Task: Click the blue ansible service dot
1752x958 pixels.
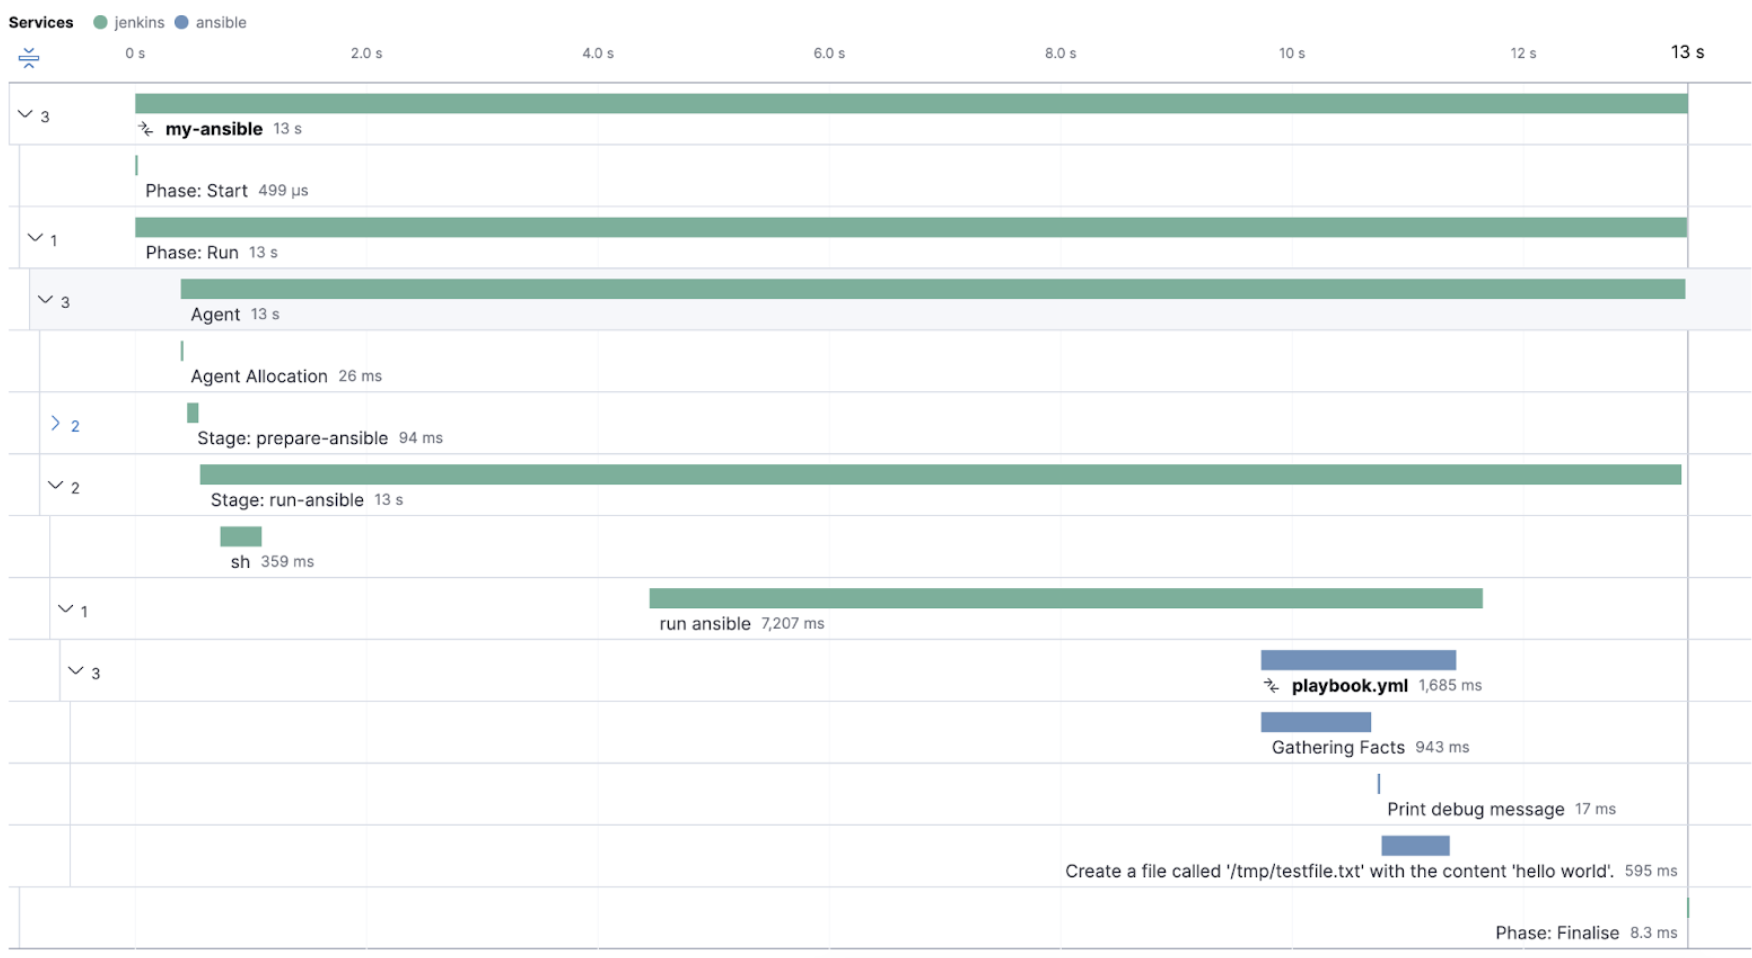Action: coord(180,21)
